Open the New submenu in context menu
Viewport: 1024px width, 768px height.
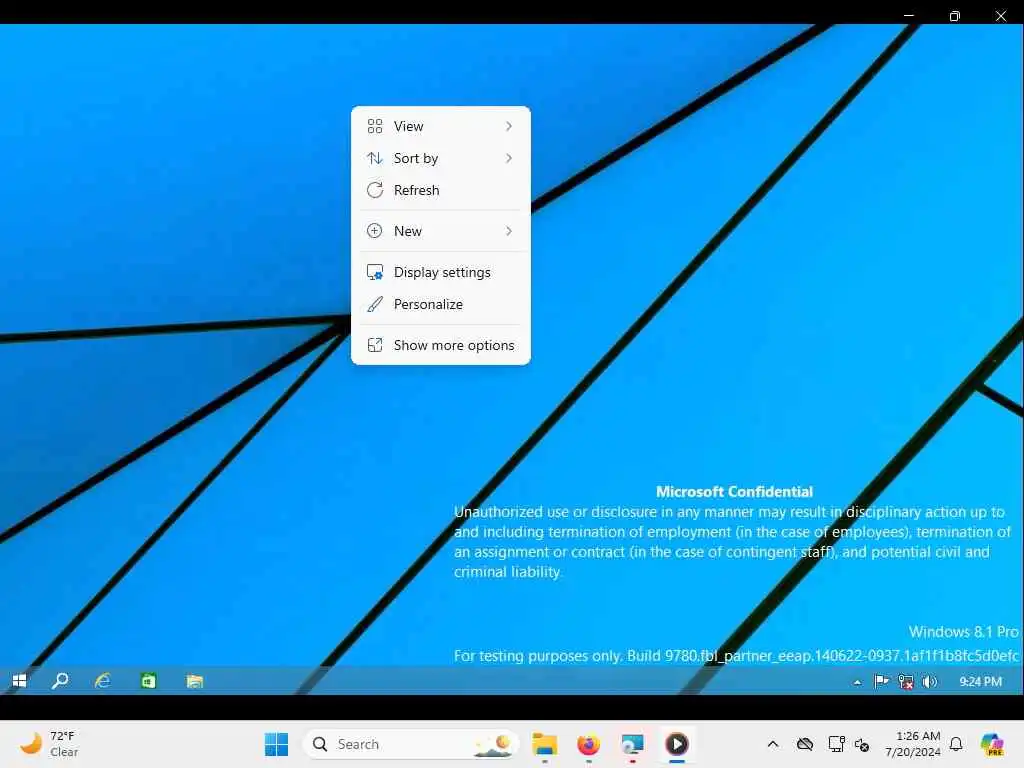pos(440,231)
